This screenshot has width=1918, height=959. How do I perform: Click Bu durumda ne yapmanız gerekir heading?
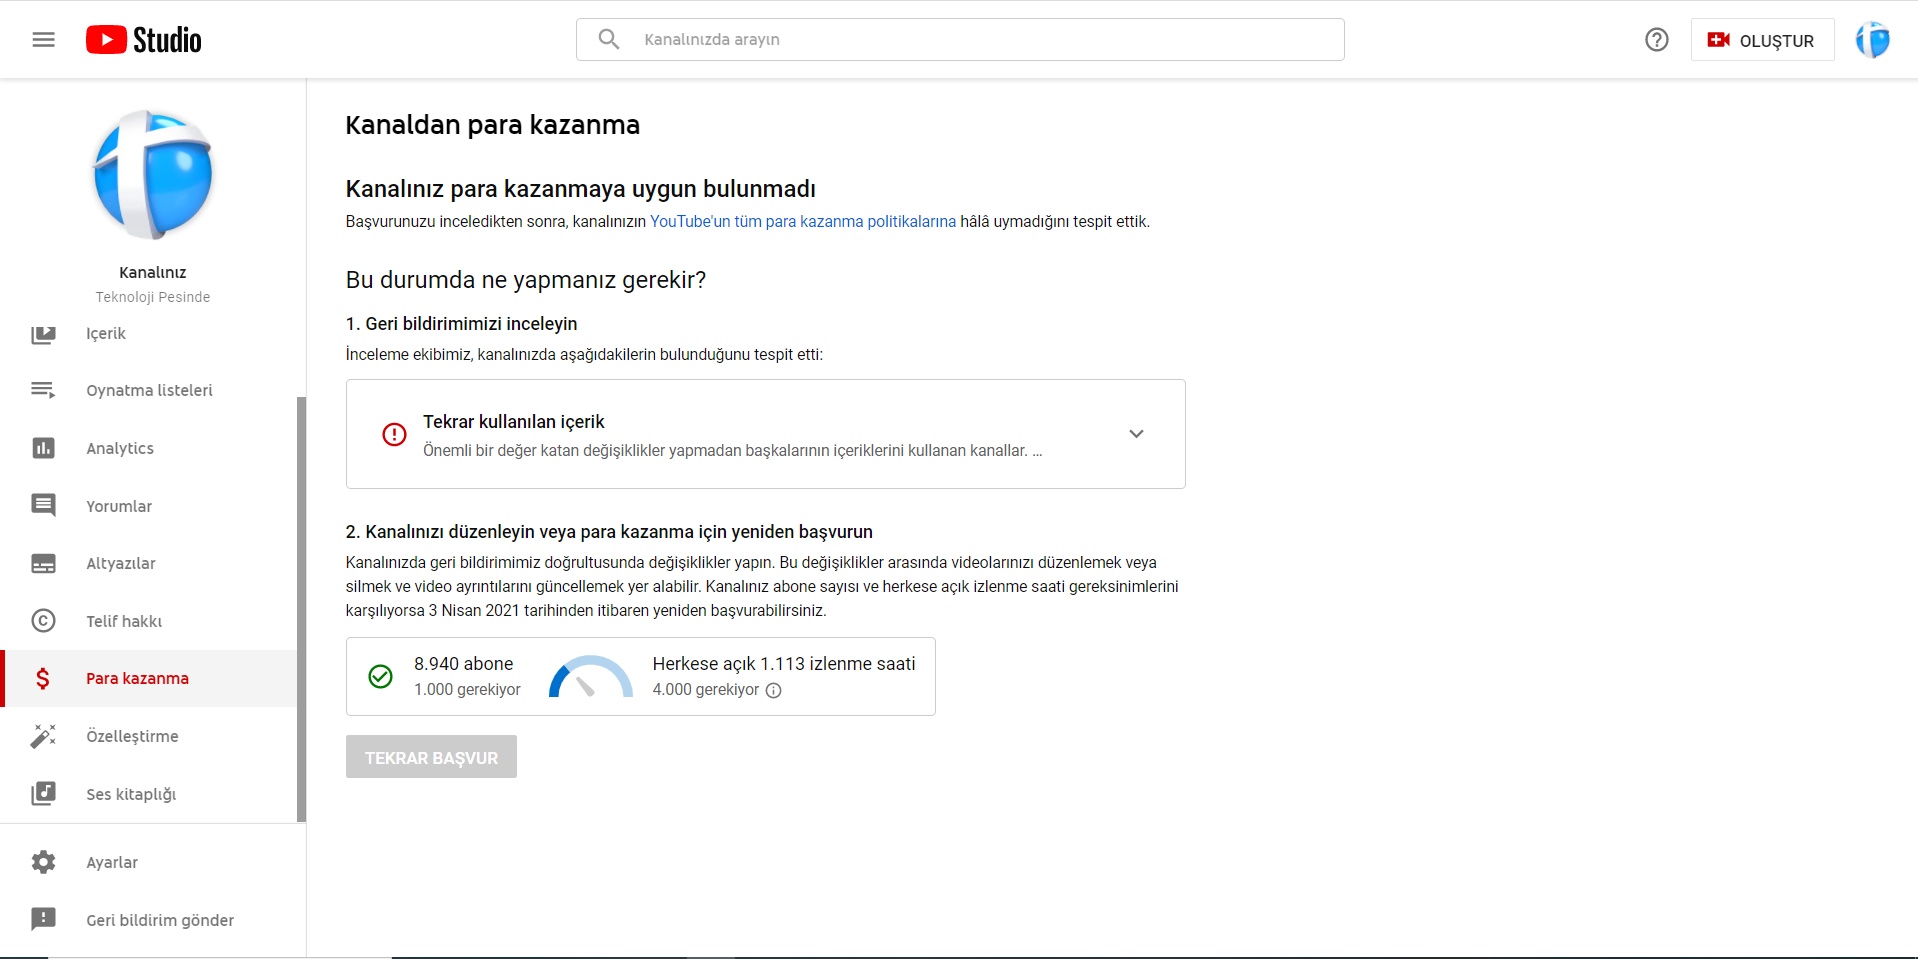tap(526, 280)
